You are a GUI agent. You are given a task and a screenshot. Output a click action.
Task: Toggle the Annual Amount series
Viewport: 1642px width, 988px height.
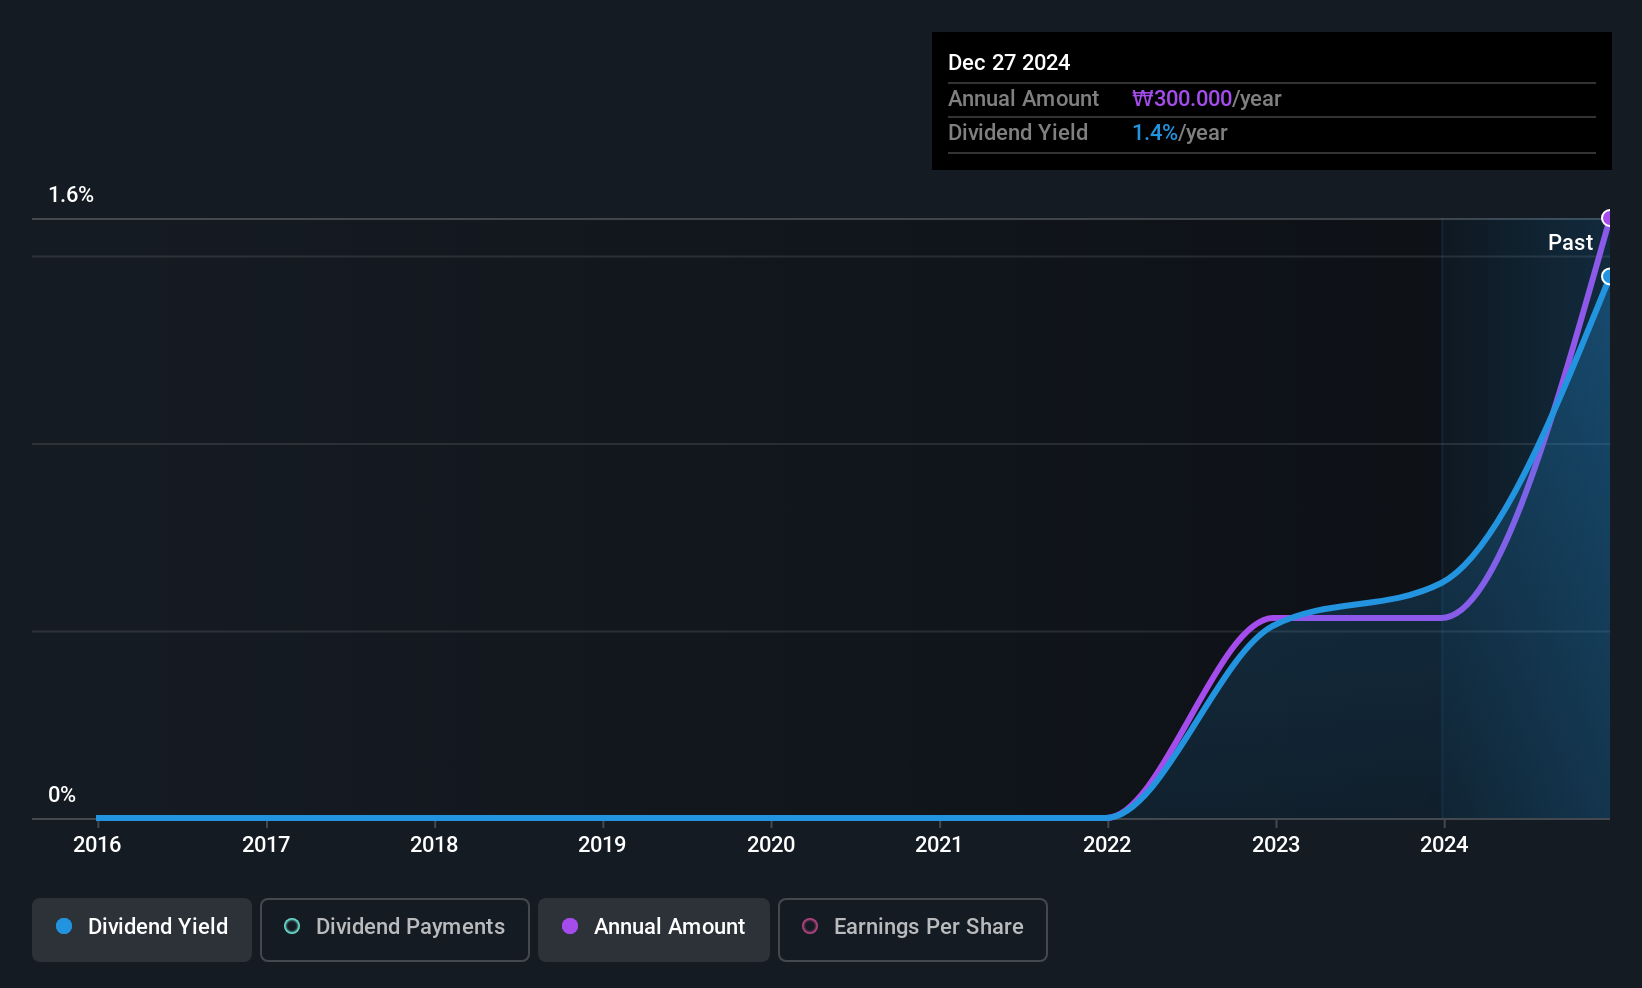[654, 929]
